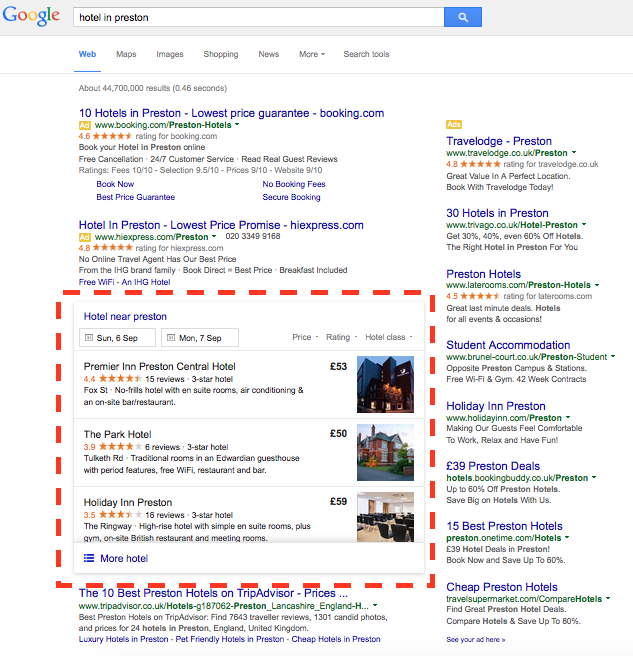Open Holiday Inn Preston sidebar ad
633x656 pixels.
[496, 406]
